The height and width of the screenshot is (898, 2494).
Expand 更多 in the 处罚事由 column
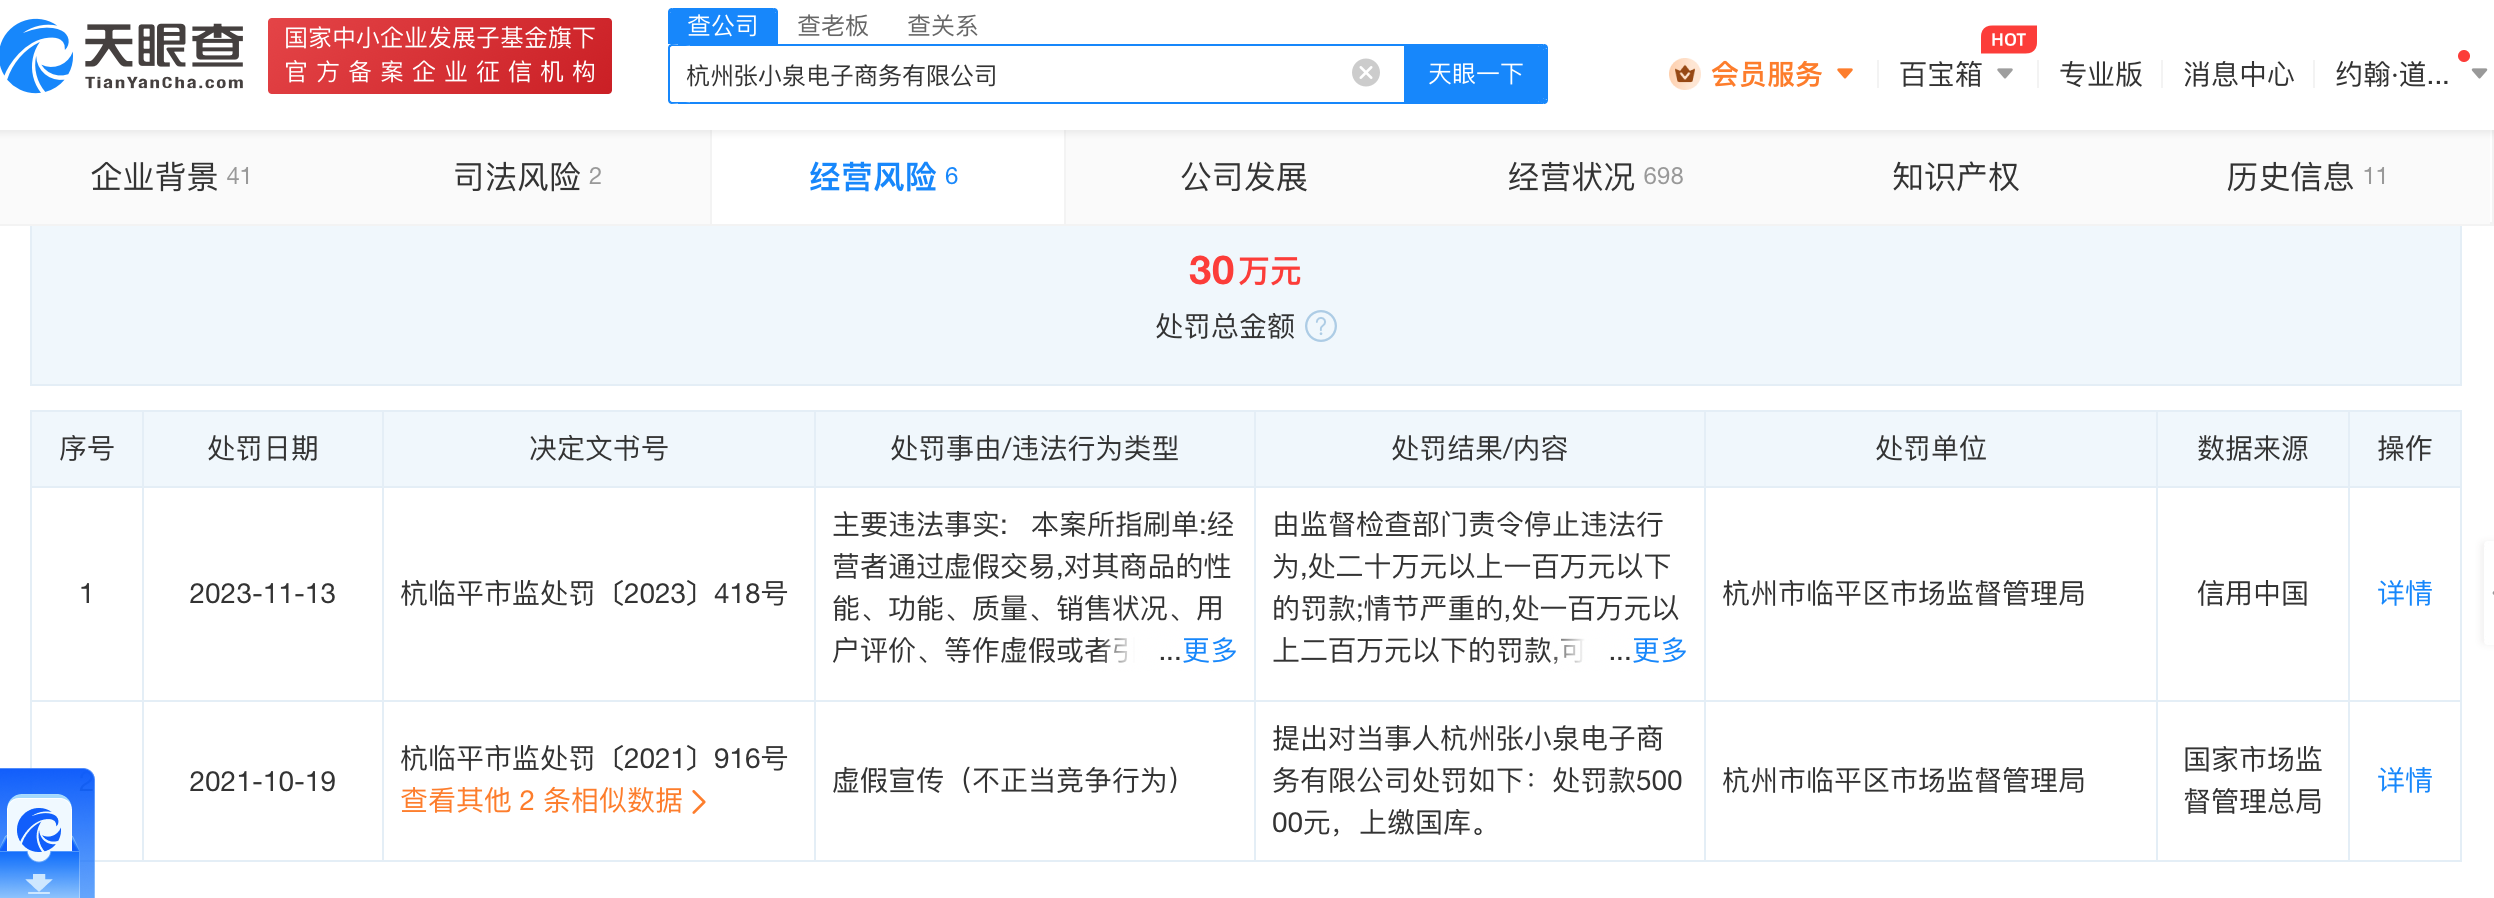[1209, 651]
